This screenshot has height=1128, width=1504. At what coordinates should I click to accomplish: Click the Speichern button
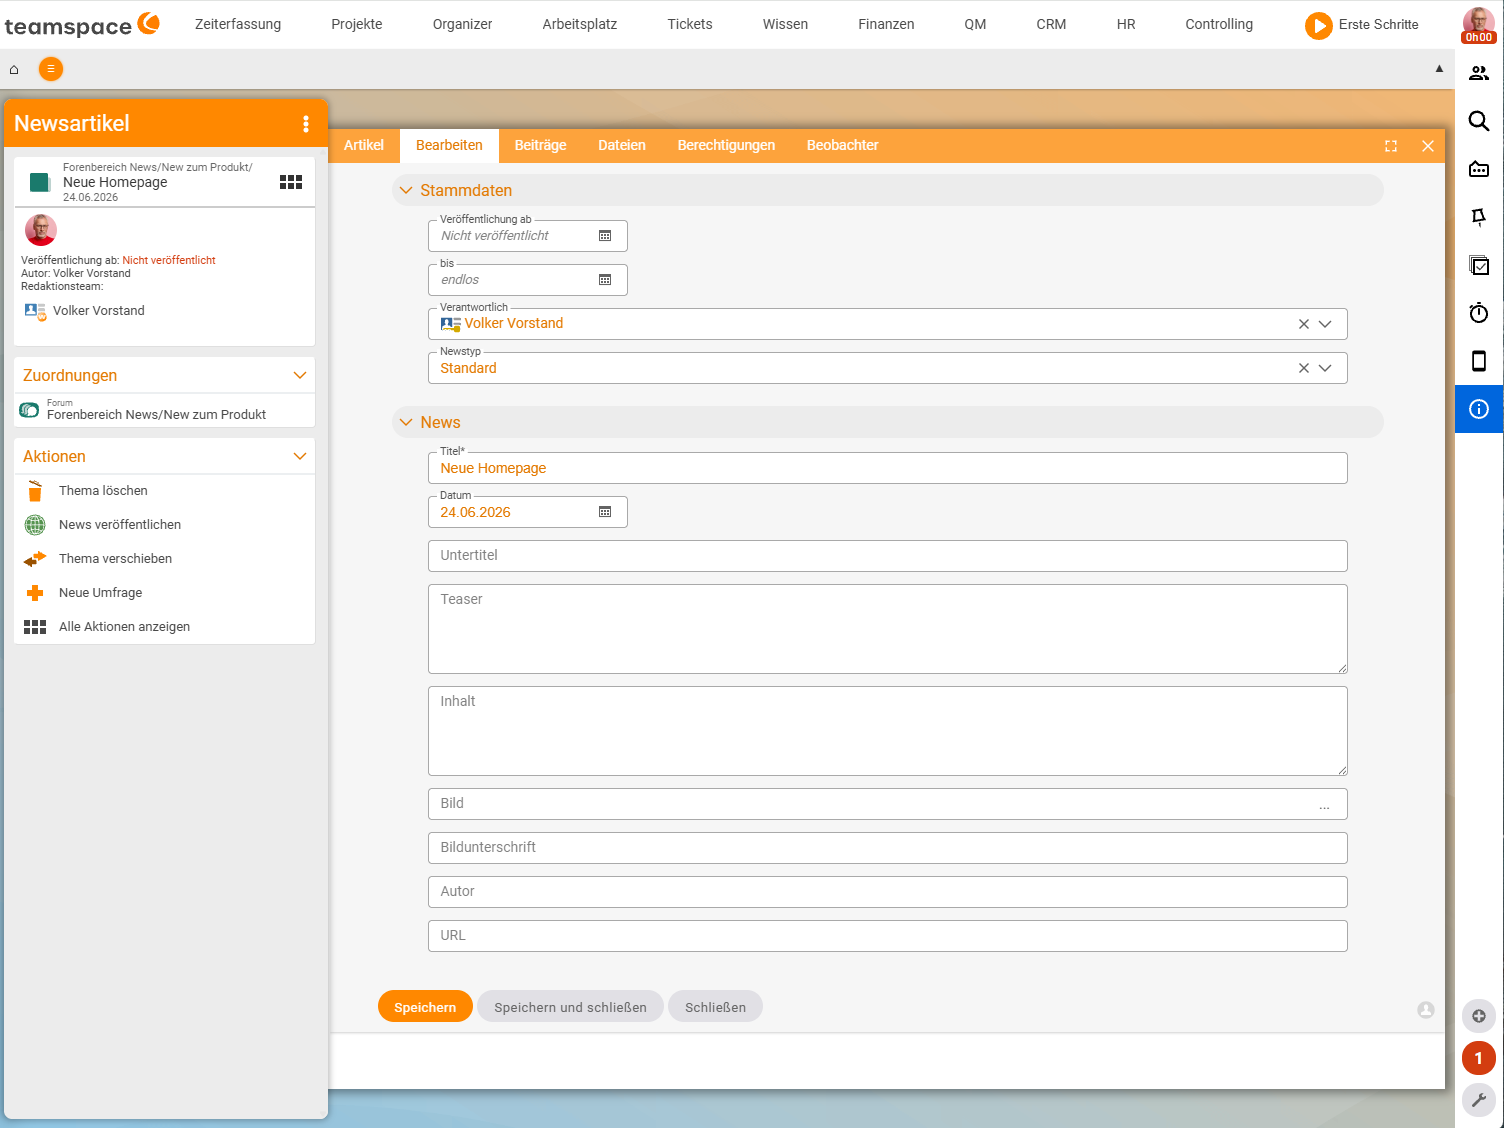(x=425, y=1007)
